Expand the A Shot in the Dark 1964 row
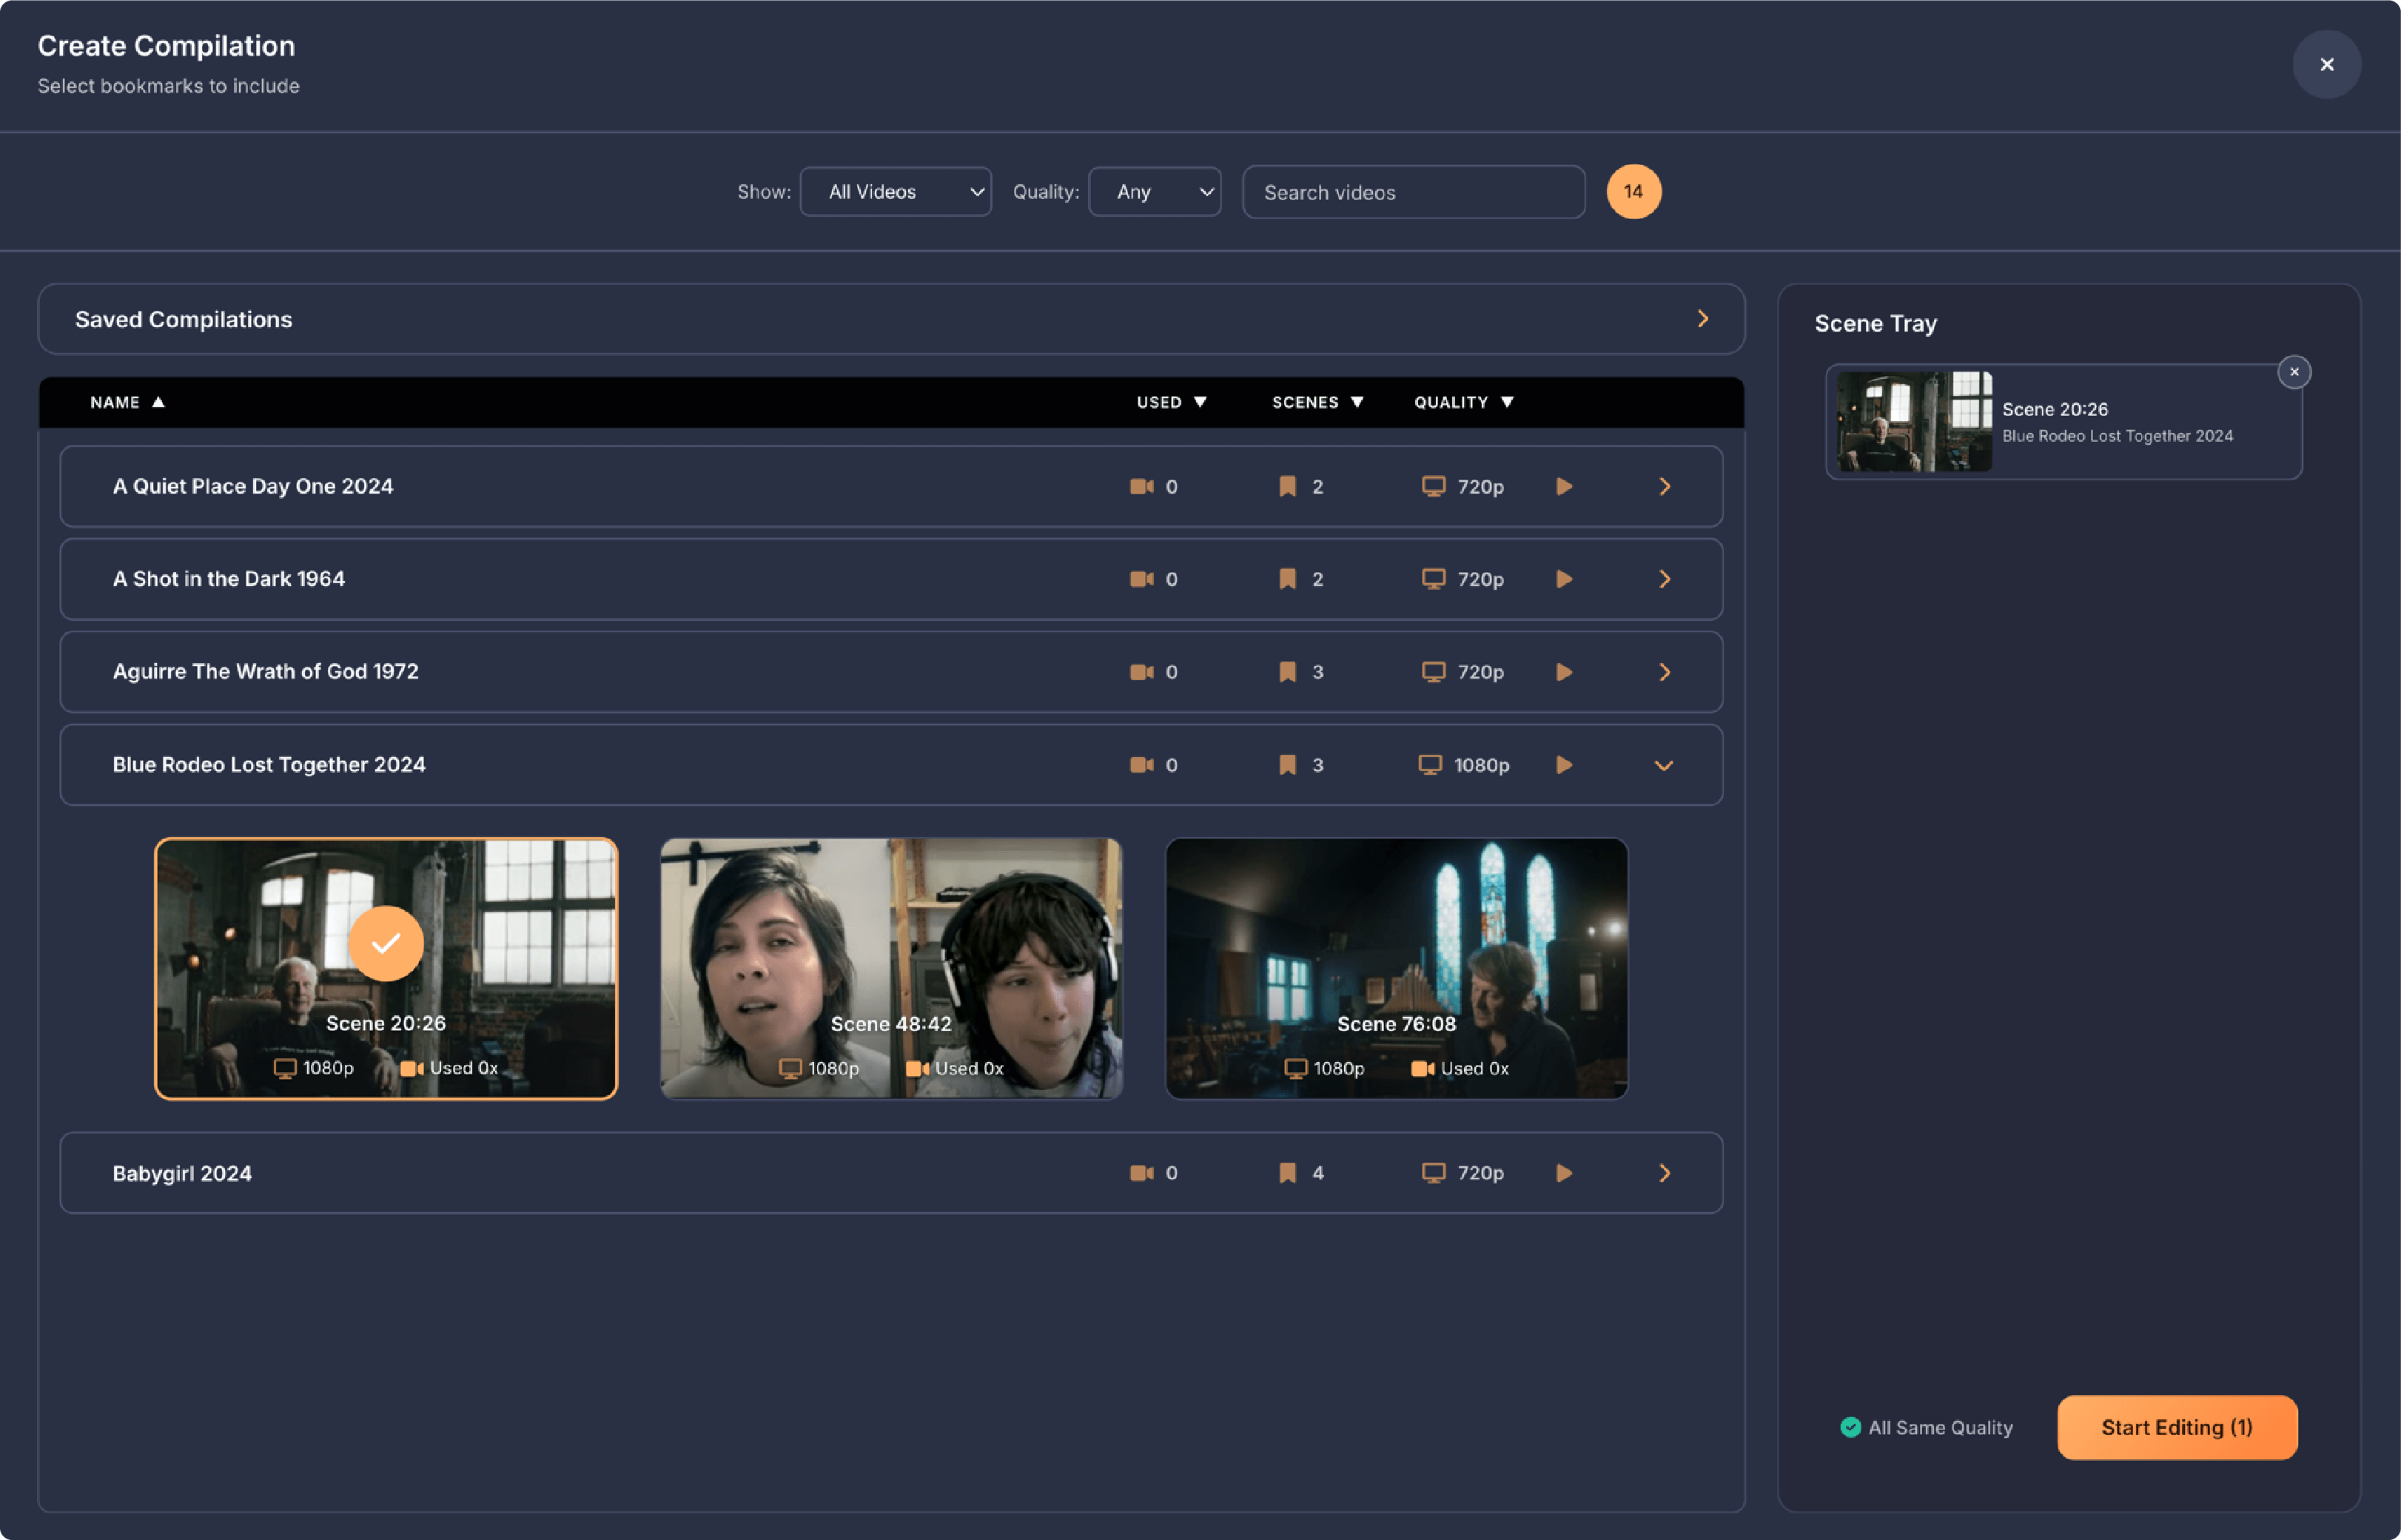 pos(1664,579)
